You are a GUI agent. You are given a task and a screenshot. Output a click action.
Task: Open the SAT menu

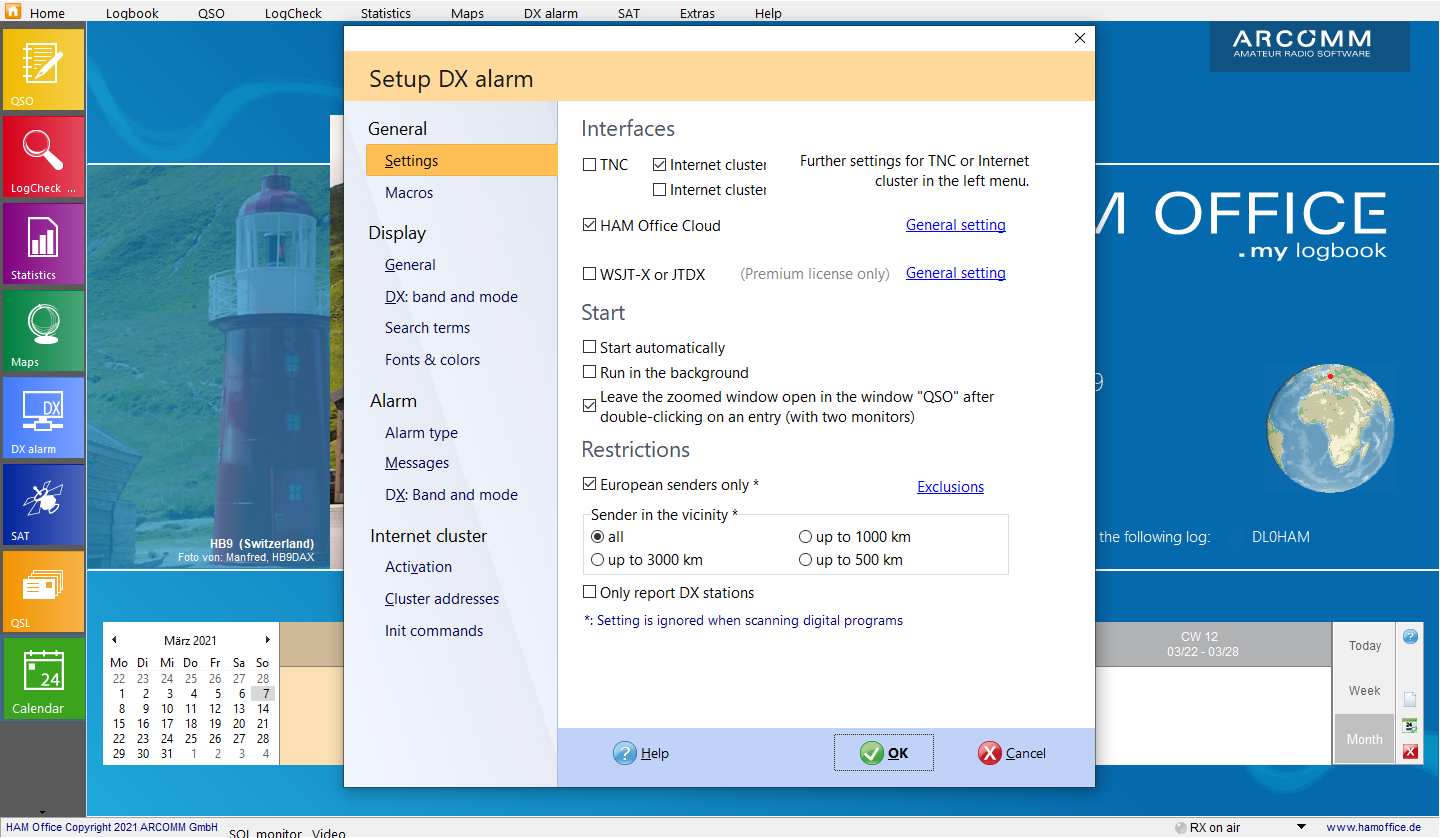(x=628, y=13)
